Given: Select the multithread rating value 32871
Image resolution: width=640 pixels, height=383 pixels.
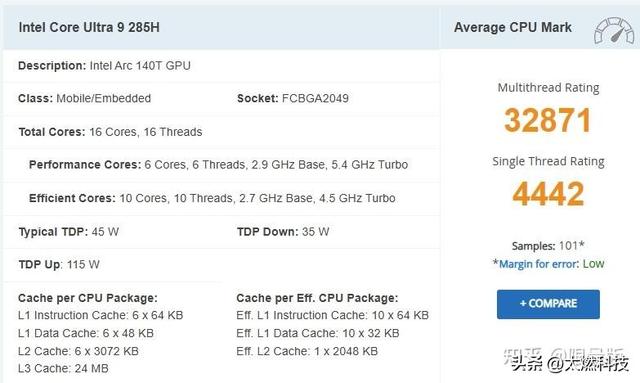Looking at the screenshot, I should click(x=548, y=120).
